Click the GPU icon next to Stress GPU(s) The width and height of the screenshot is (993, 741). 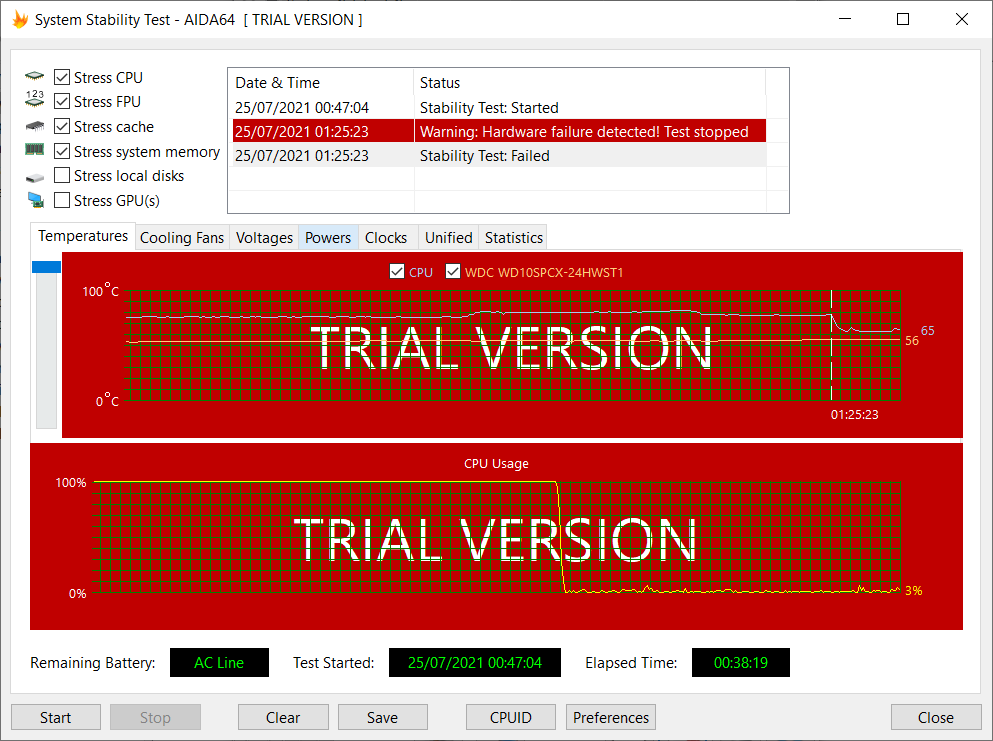(x=34, y=200)
